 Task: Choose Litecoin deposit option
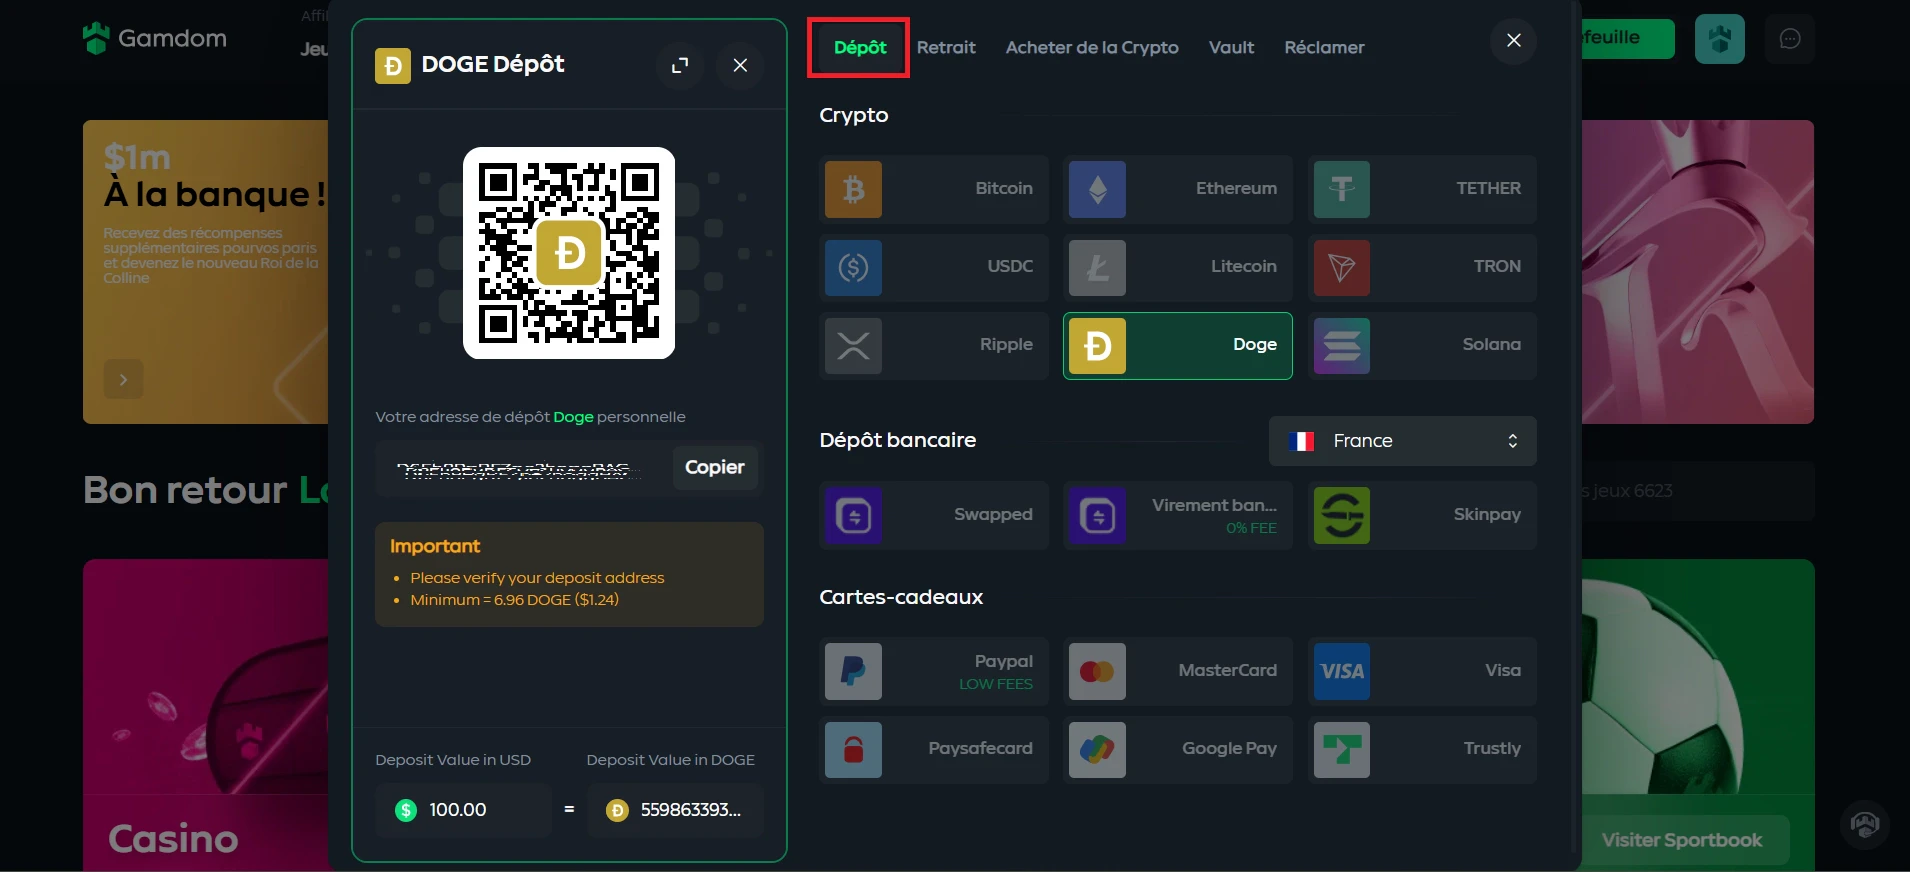tap(1178, 267)
